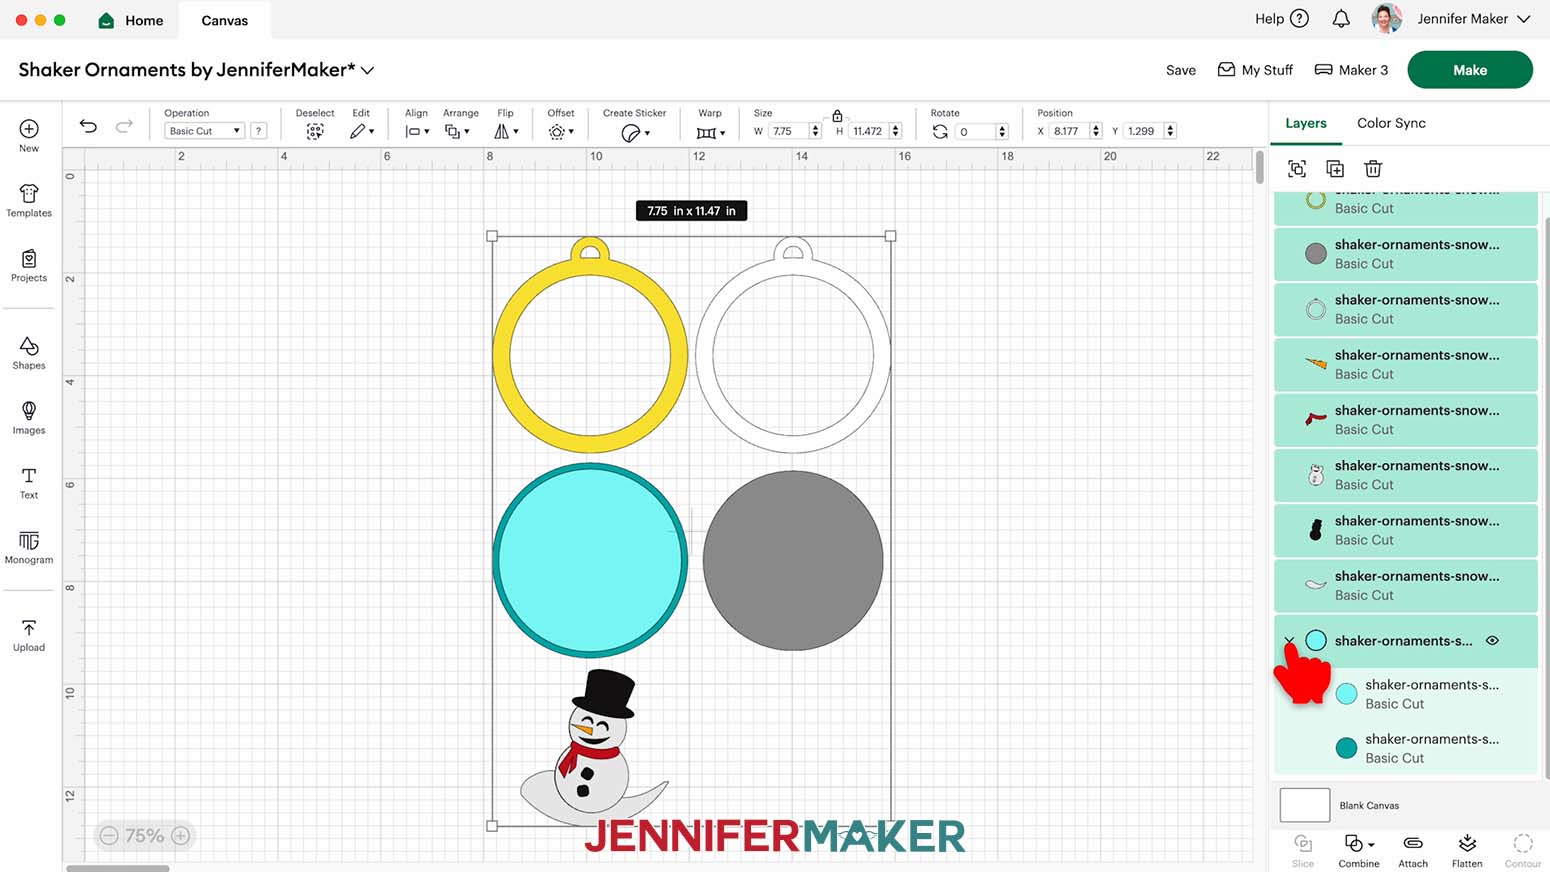Rotate using the Rotate icon
The image size is (1550, 872).
pyautogui.click(x=940, y=131)
